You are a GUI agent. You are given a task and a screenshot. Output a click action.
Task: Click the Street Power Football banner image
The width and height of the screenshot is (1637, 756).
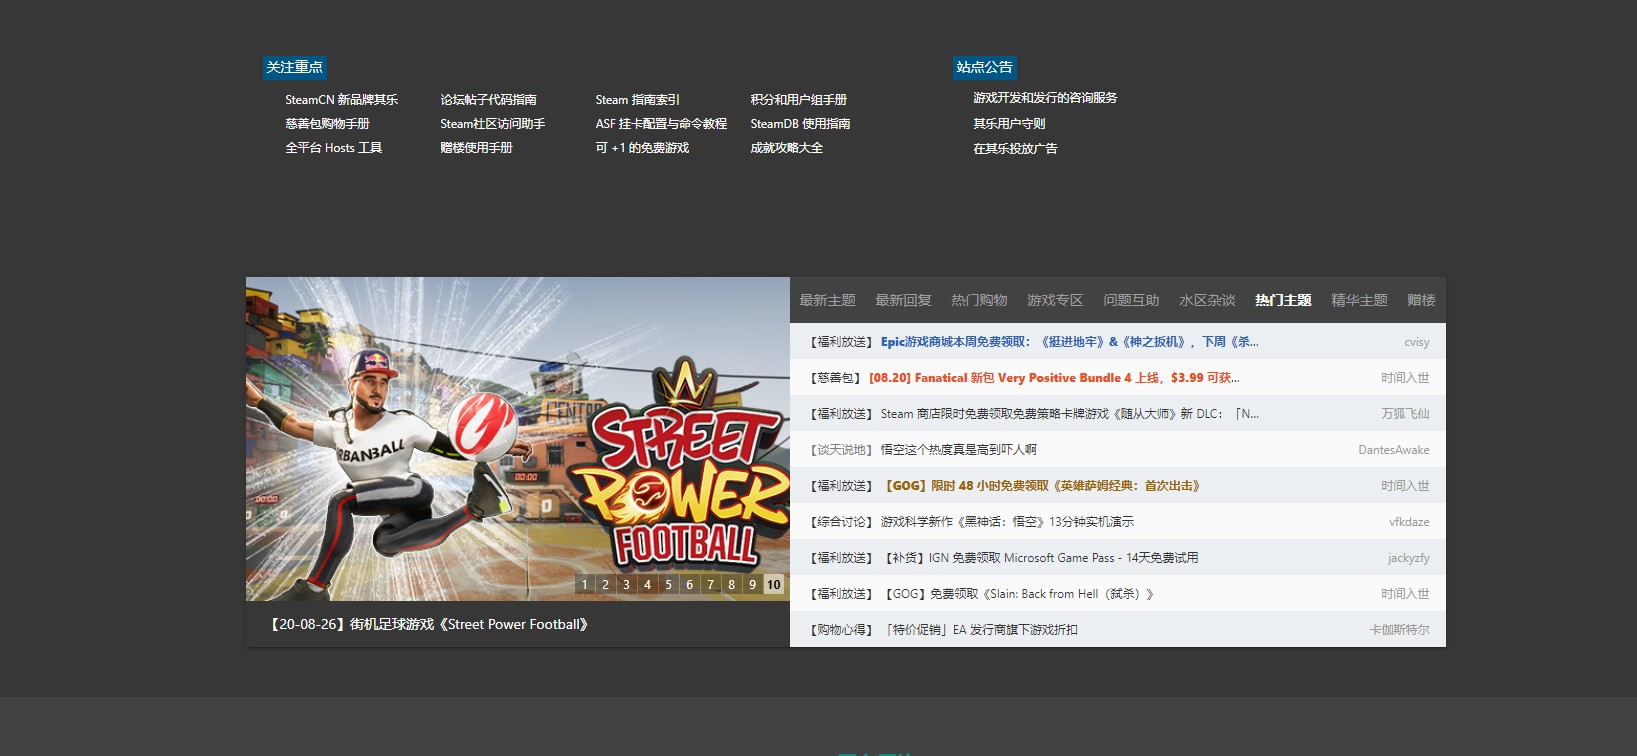(518, 439)
